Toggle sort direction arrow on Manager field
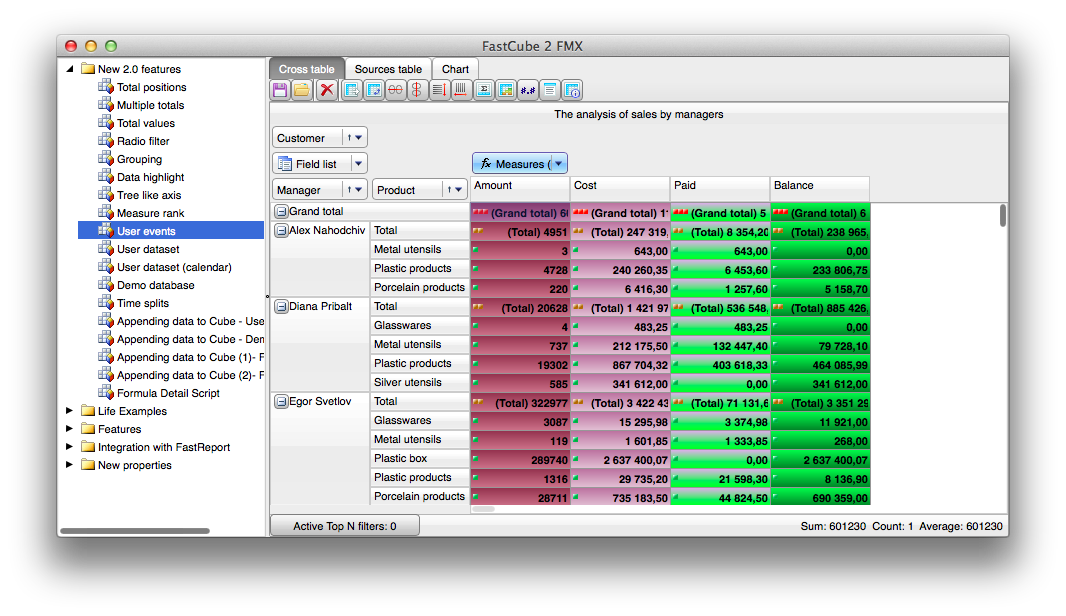 pyautogui.click(x=349, y=190)
